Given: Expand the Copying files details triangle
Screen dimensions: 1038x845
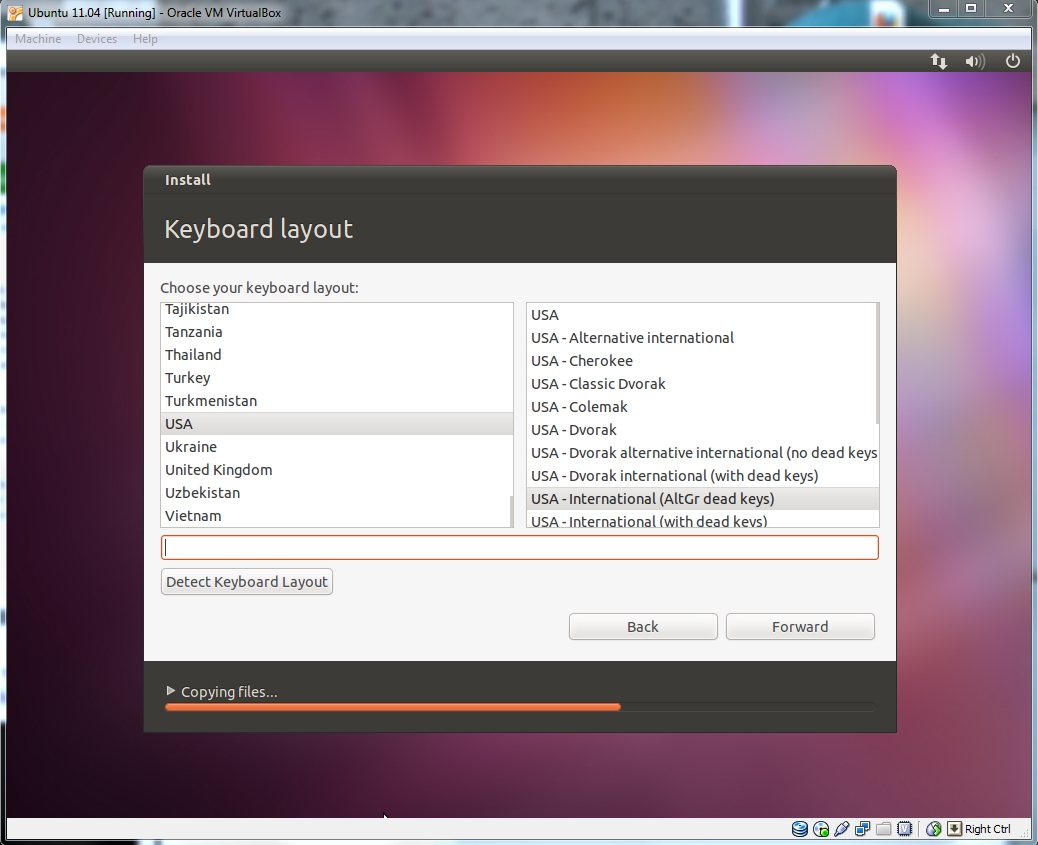Looking at the screenshot, I should click(x=171, y=691).
